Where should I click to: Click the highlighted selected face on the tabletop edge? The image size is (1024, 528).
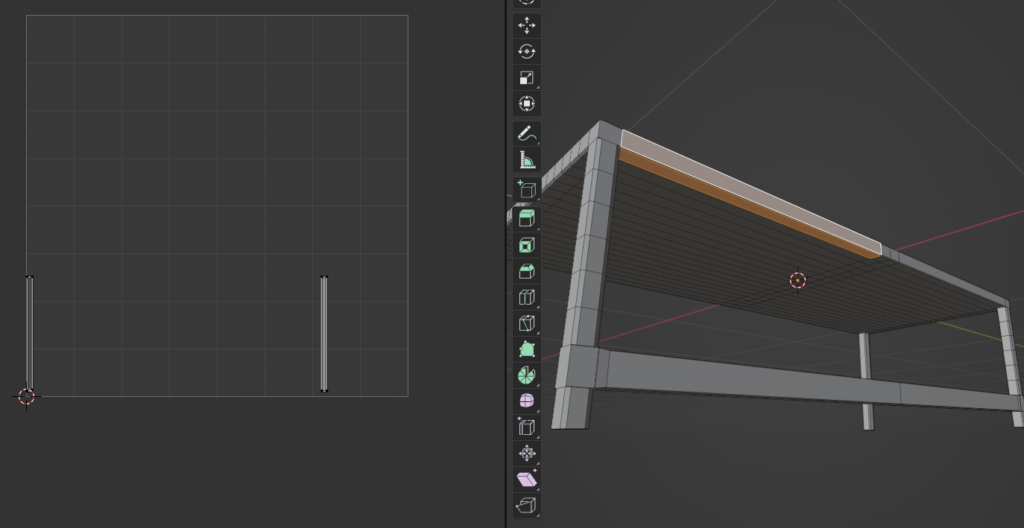(751, 191)
